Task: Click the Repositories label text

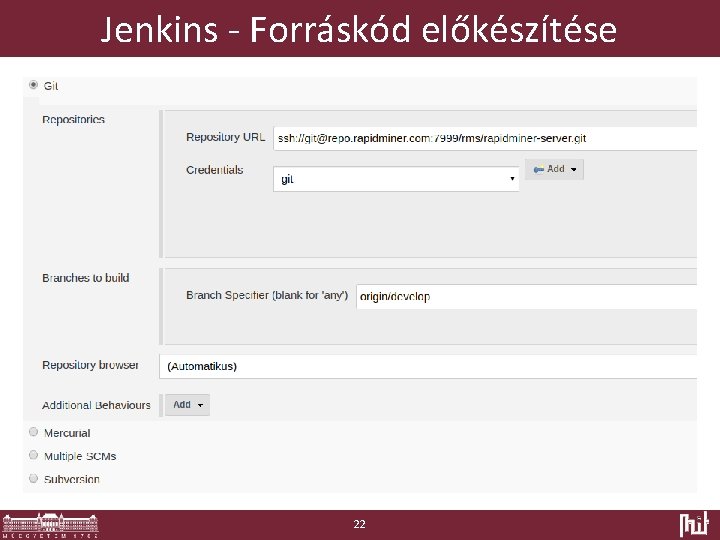Action: coord(73,119)
